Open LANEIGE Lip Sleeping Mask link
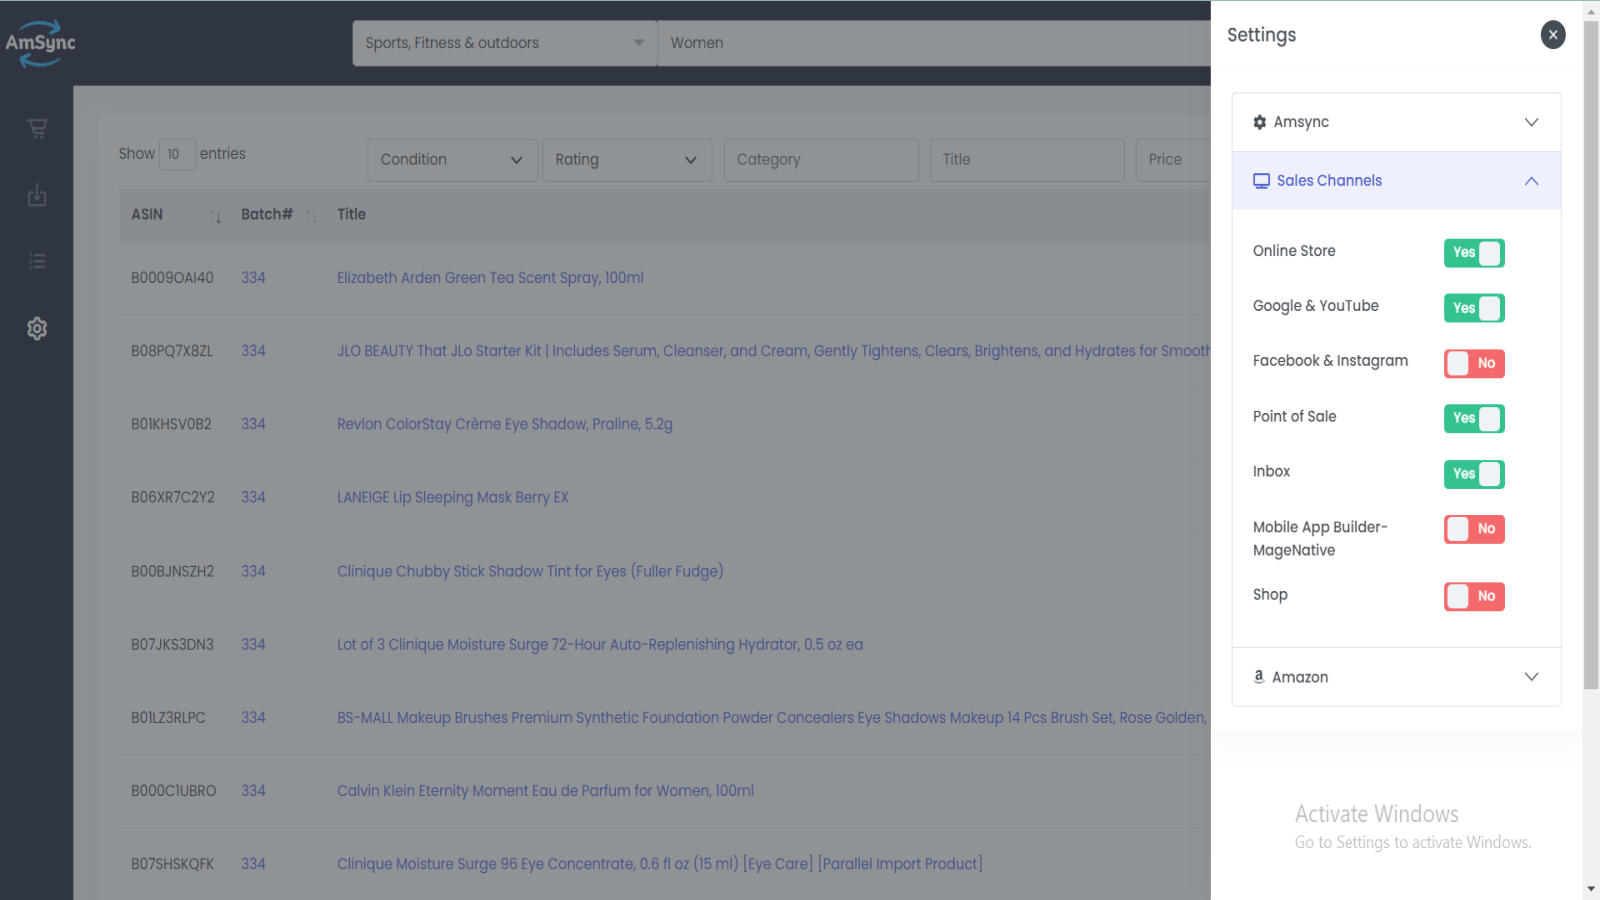 point(452,497)
